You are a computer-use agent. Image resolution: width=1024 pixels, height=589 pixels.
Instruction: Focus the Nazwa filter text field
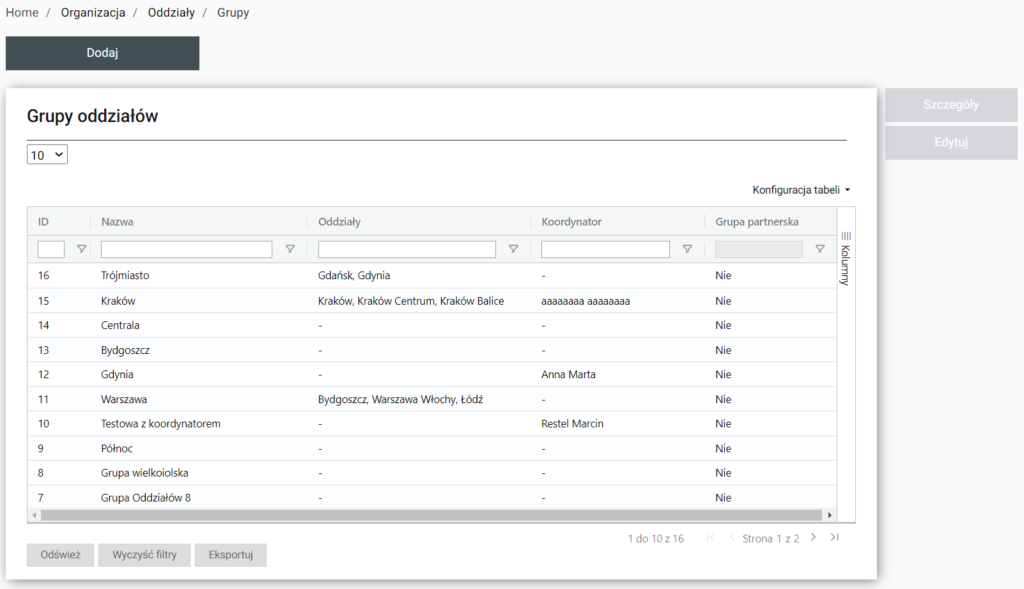point(186,249)
